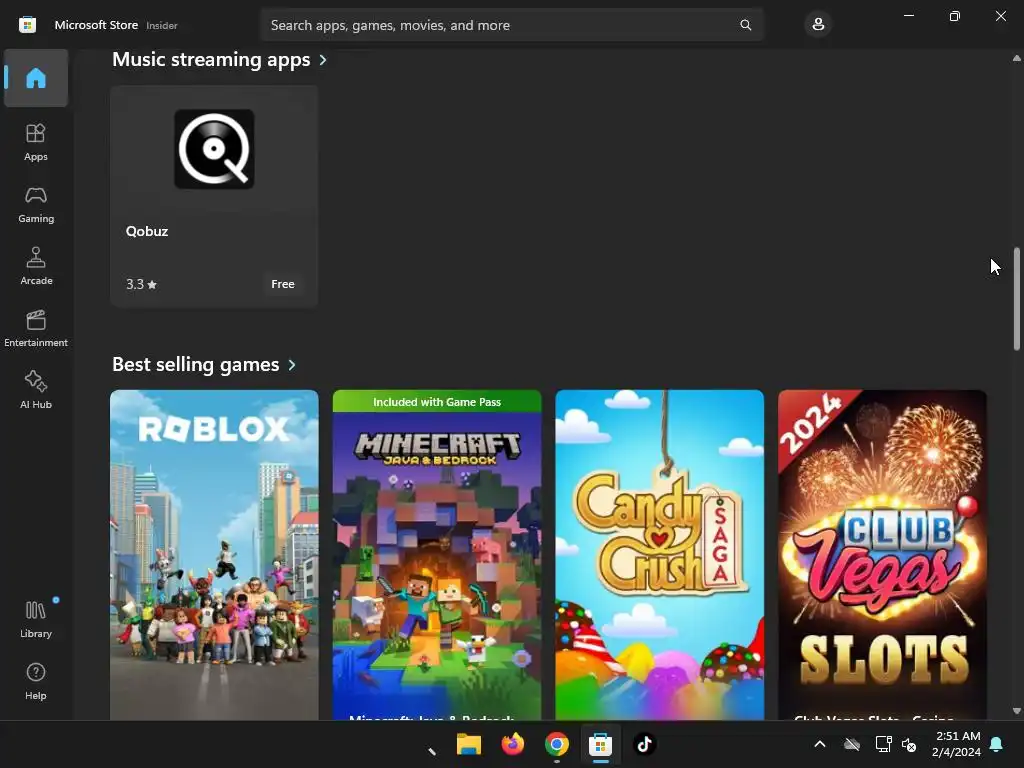Go to the Home tab in sidebar
The height and width of the screenshot is (768, 1024).
(x=36, y=78)
